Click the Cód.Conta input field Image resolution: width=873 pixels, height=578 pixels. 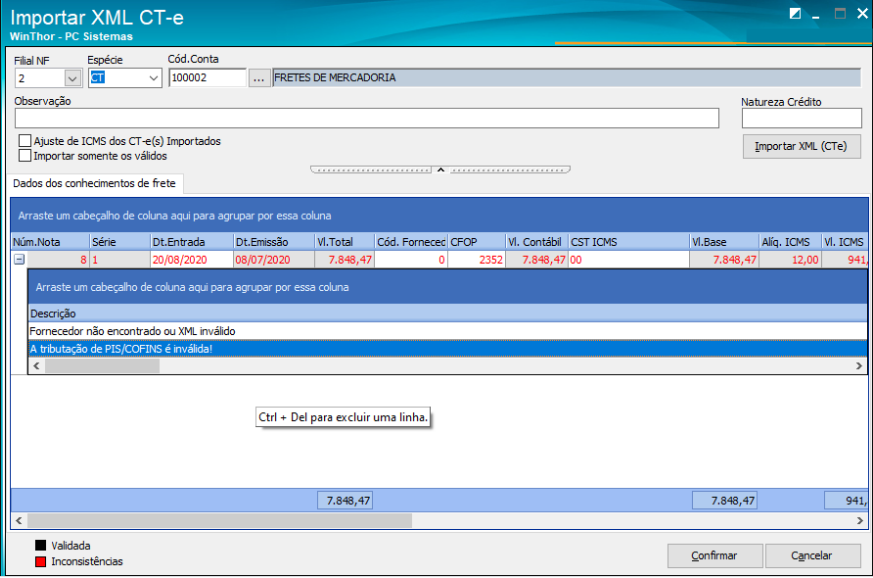tap(207, 78)
